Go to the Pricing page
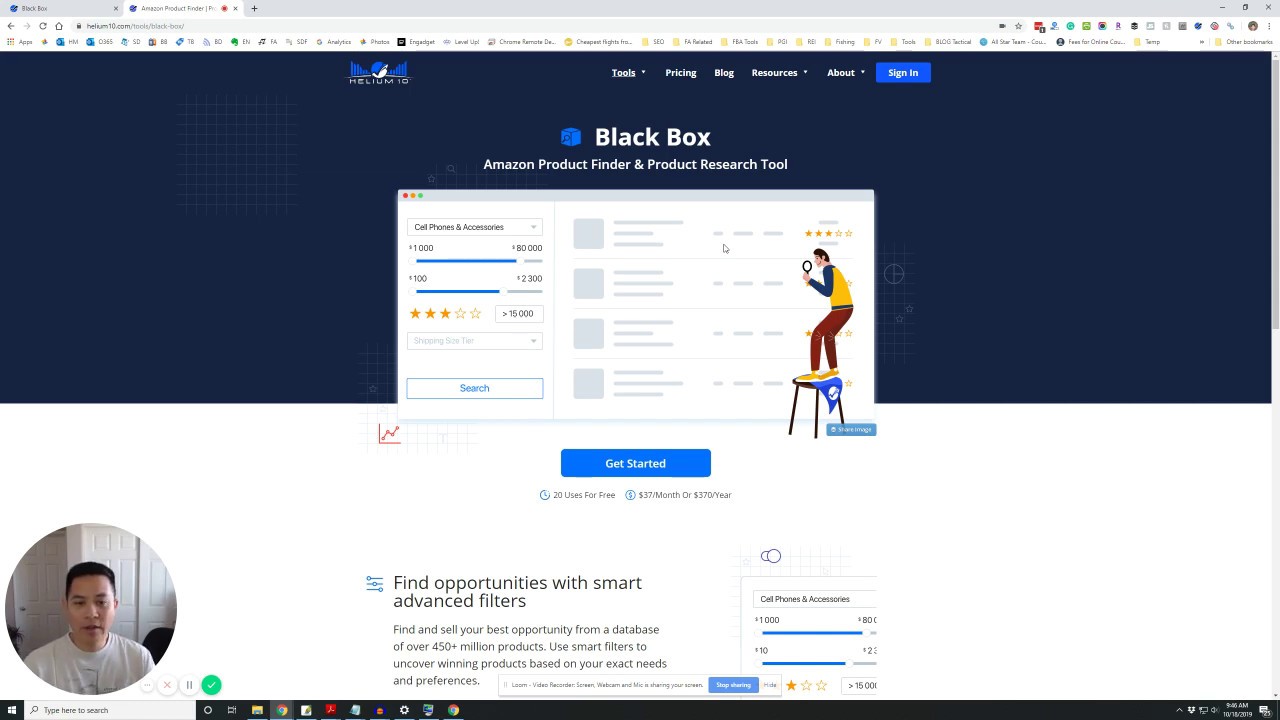The image size is (1280, 720). pos(680,72)
